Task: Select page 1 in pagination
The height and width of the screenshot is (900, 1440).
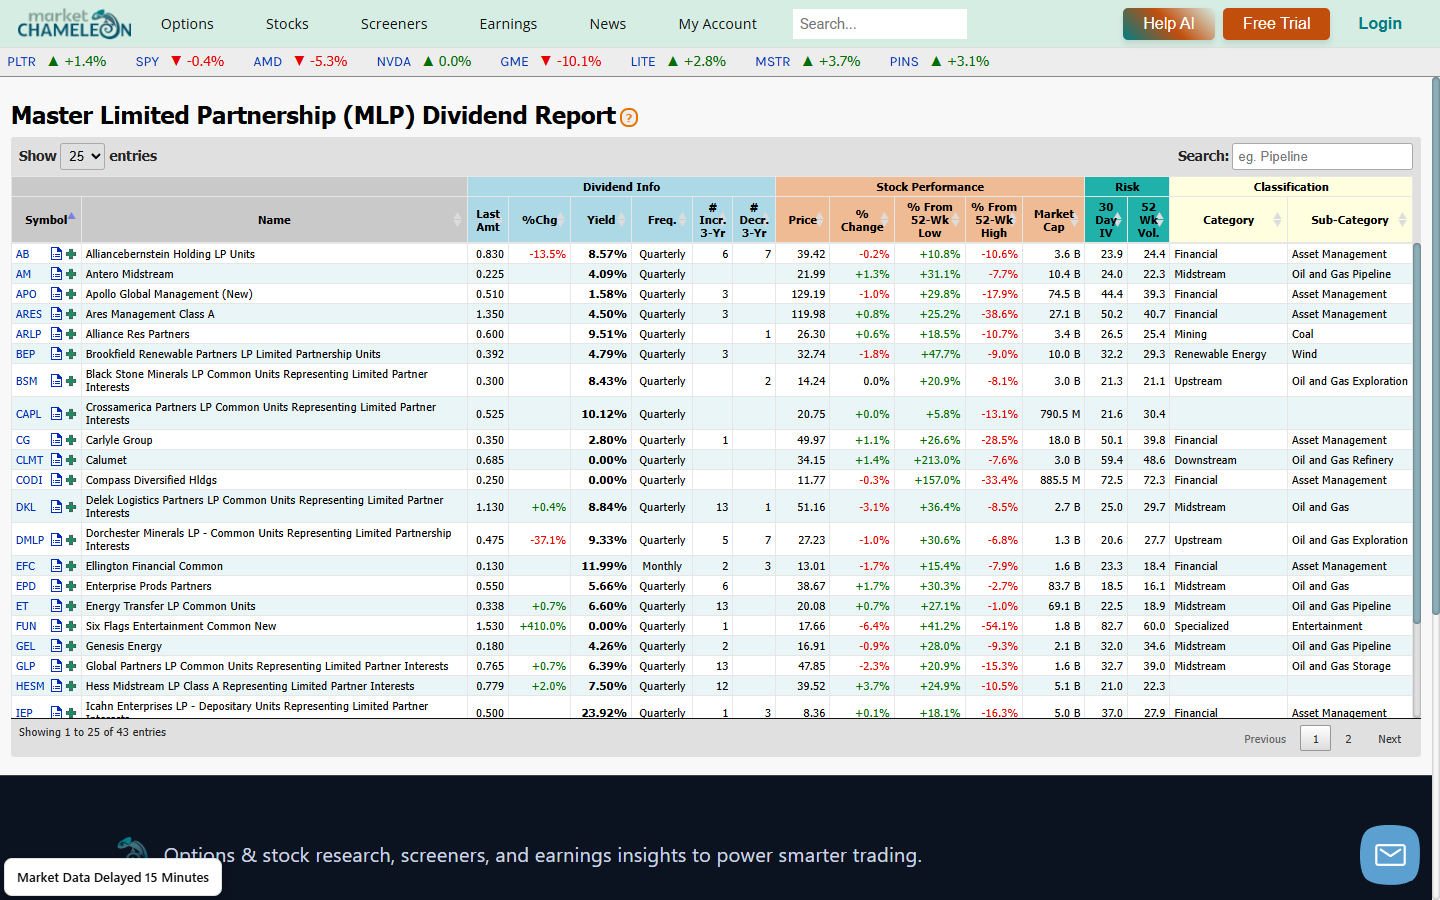Action: coord(1315,739)
